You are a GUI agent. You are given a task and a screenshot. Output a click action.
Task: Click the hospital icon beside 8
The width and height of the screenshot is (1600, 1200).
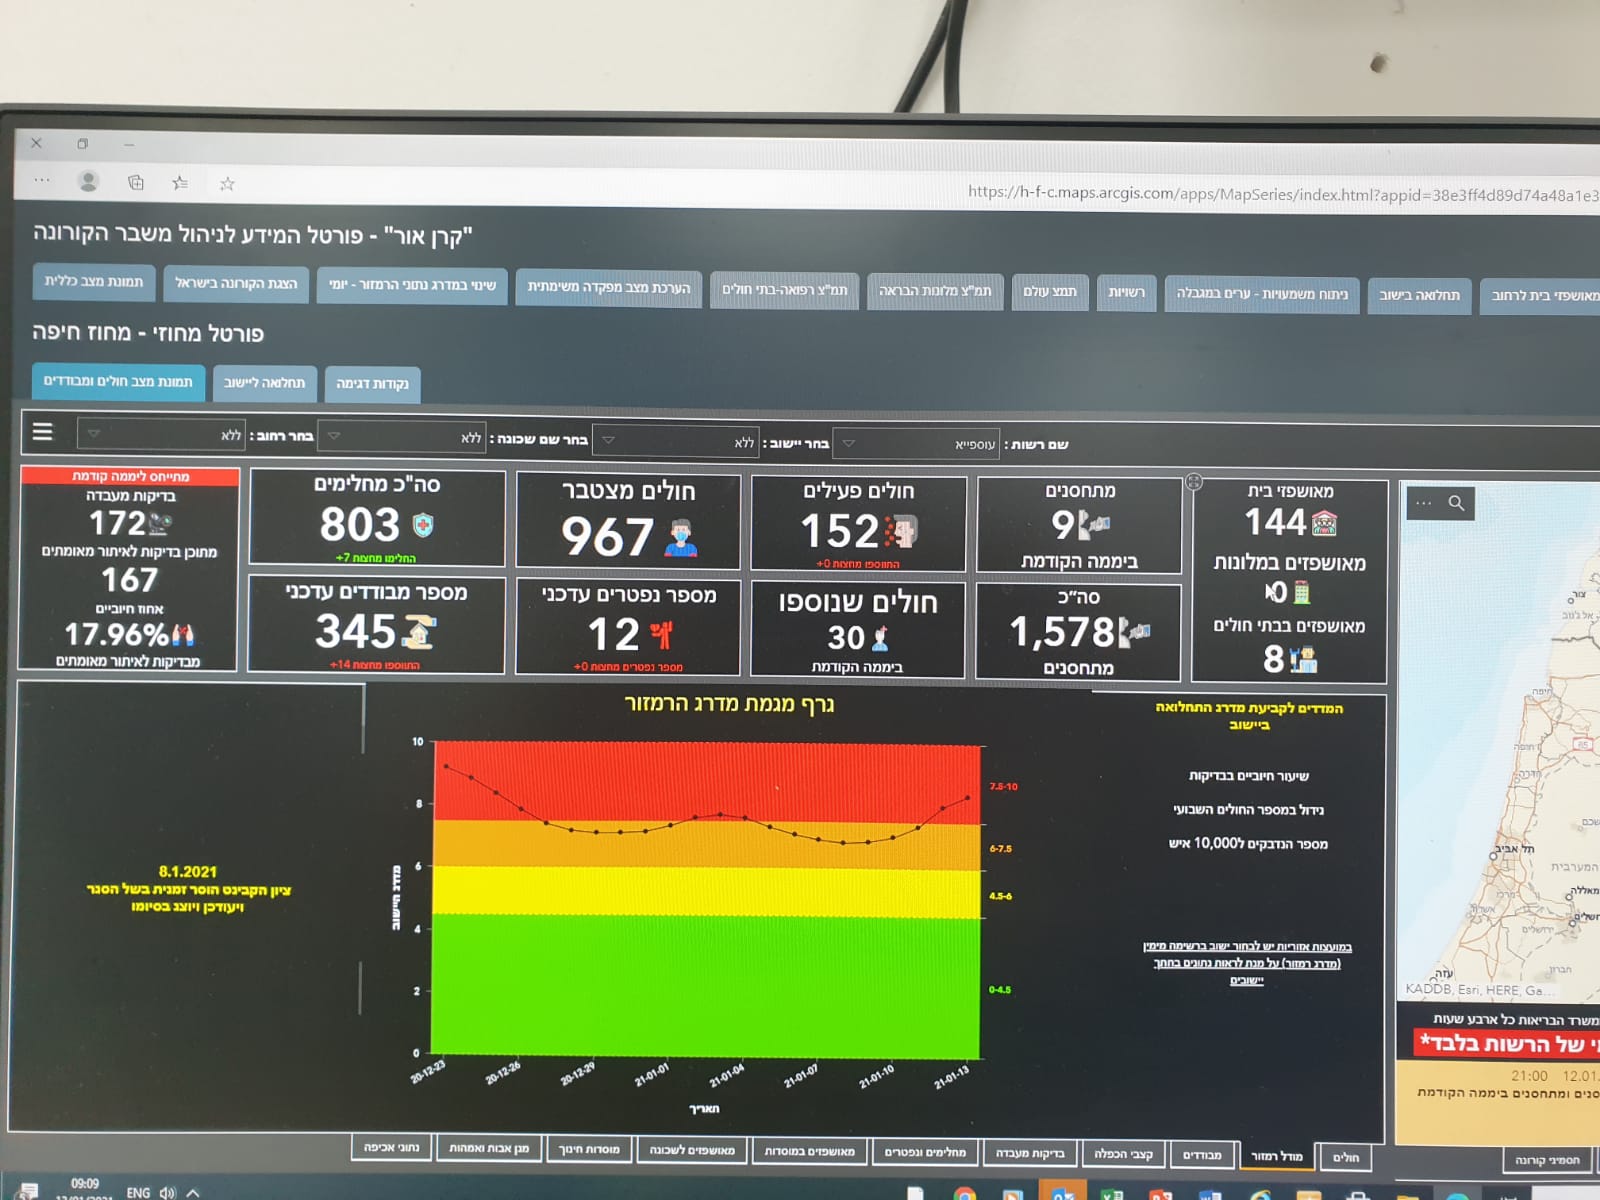click(1303, 659)
